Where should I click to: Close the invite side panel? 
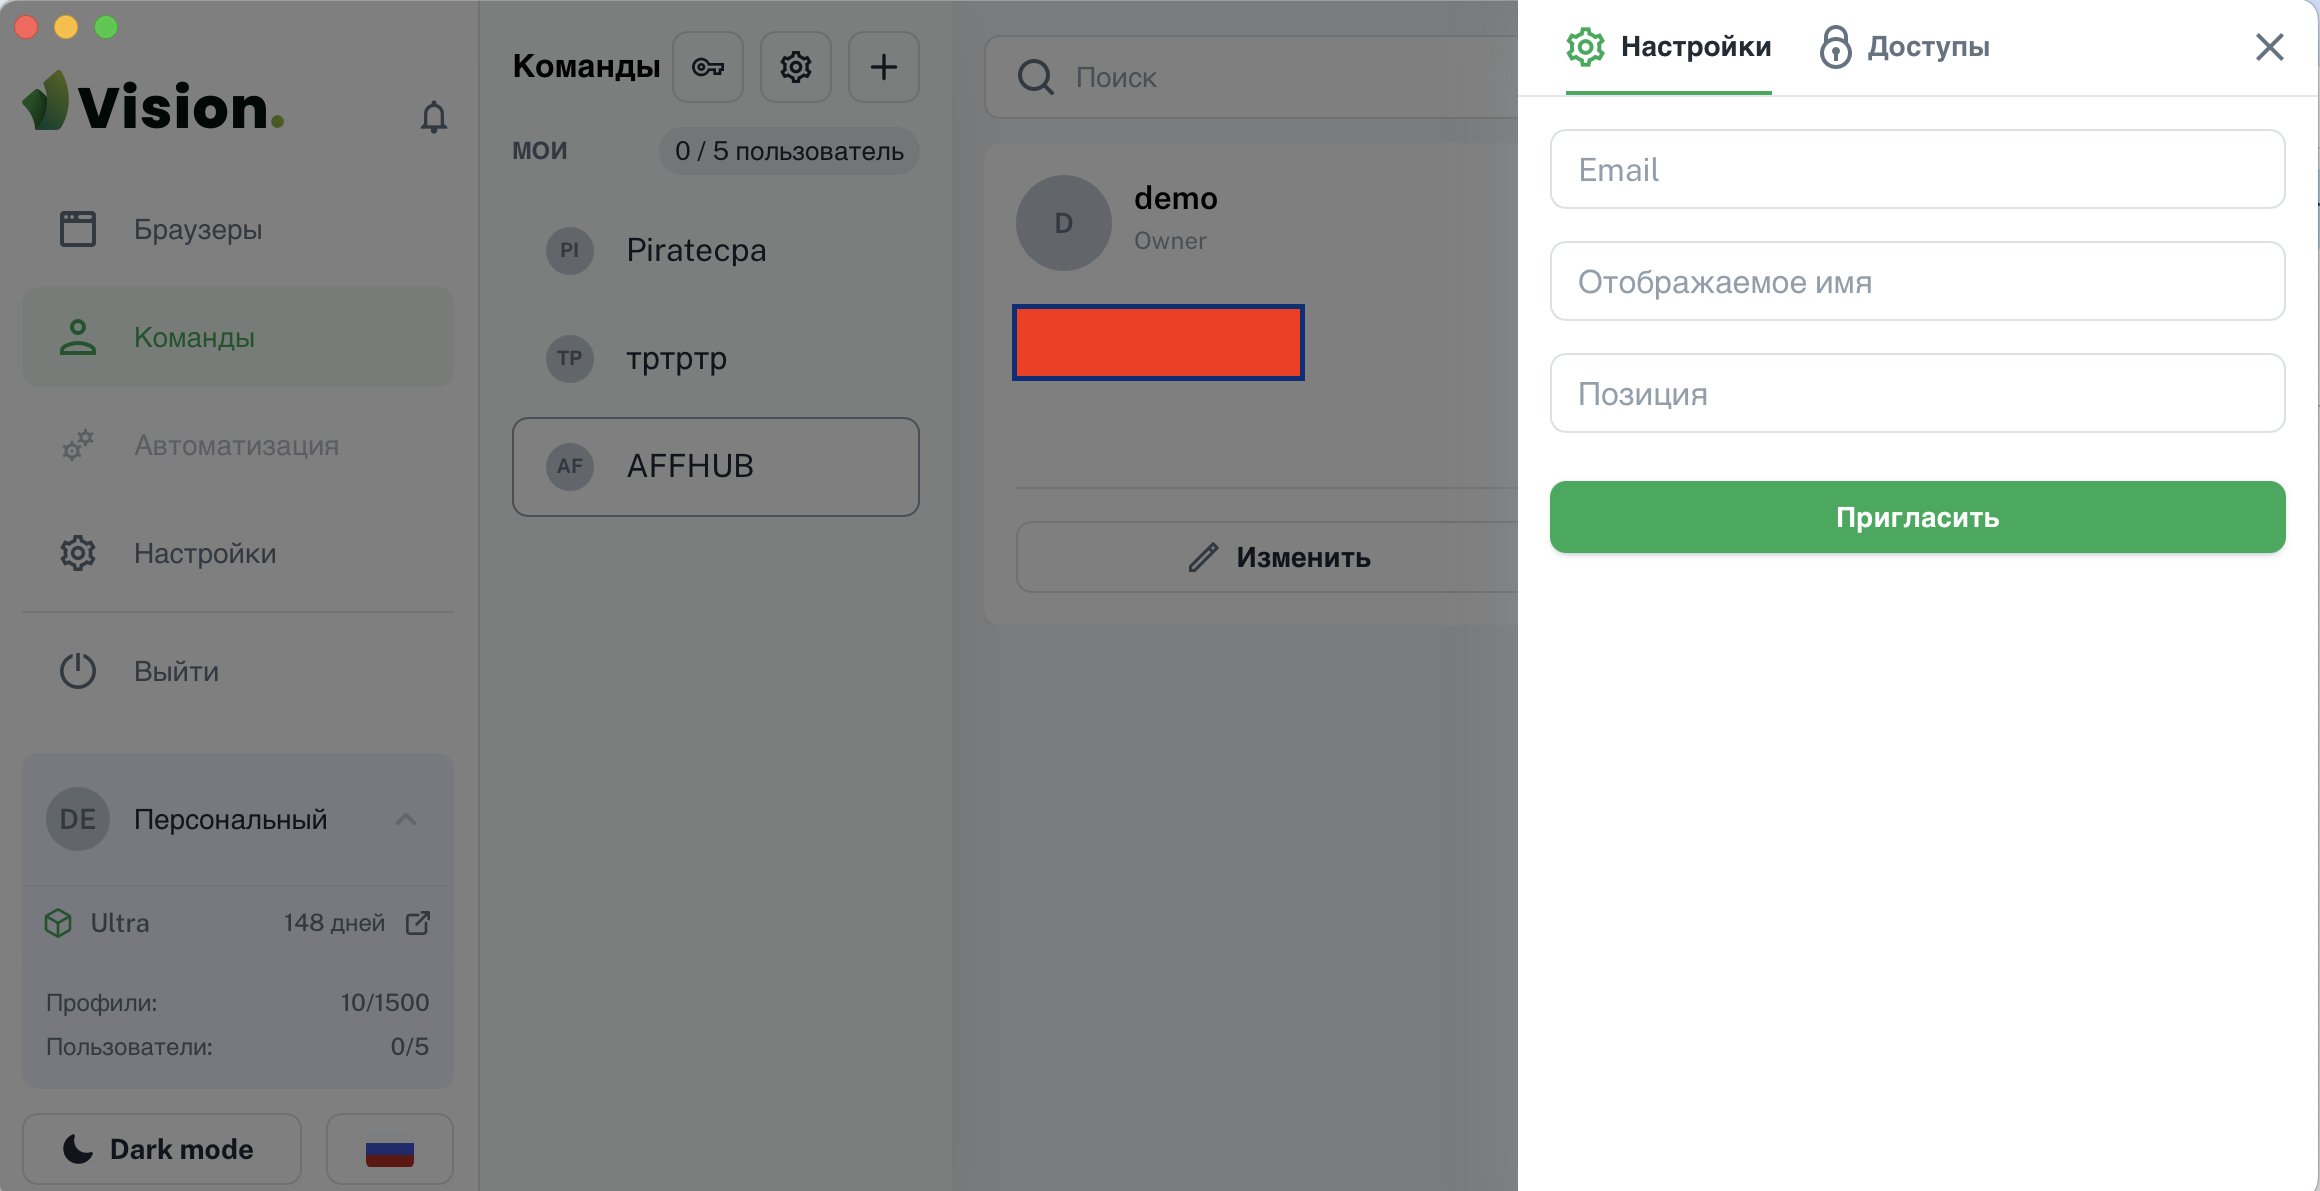[x=2269, y=47]
